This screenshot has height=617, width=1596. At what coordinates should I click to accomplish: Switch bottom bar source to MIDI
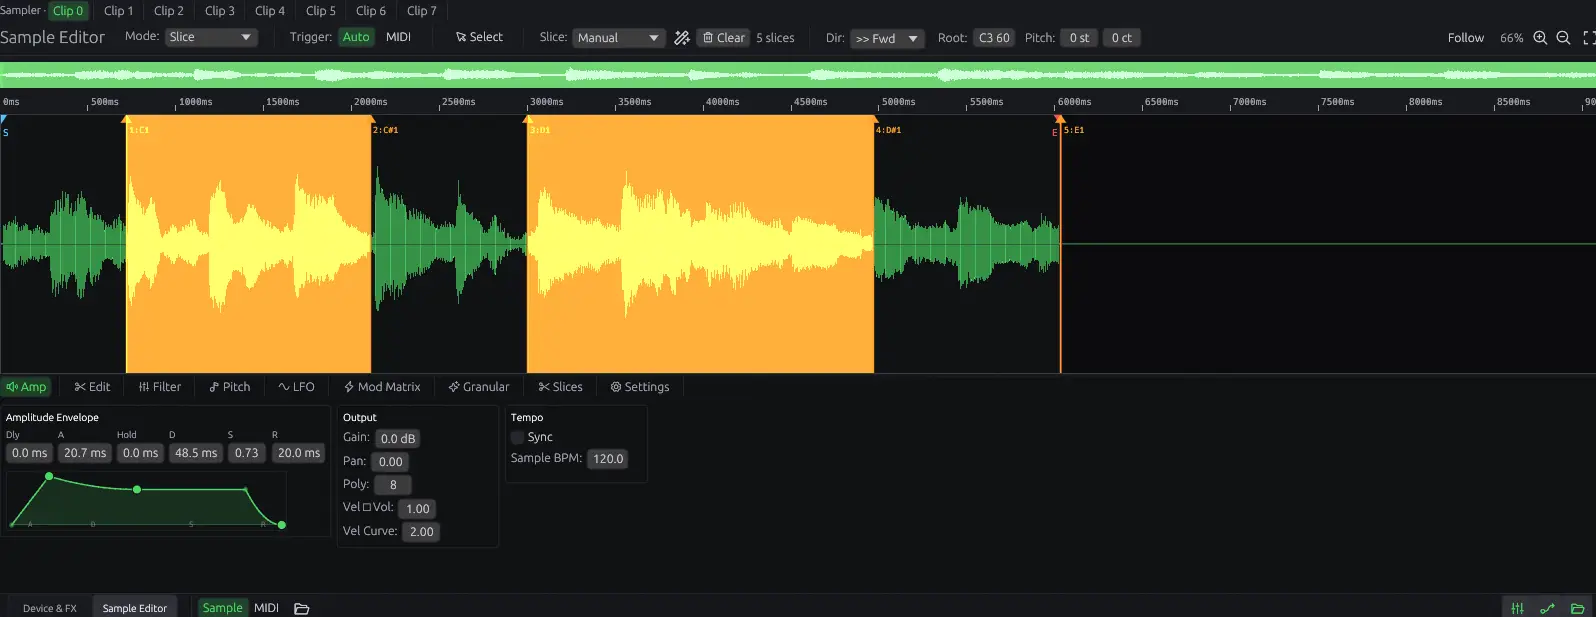click(x=266, y=608)
